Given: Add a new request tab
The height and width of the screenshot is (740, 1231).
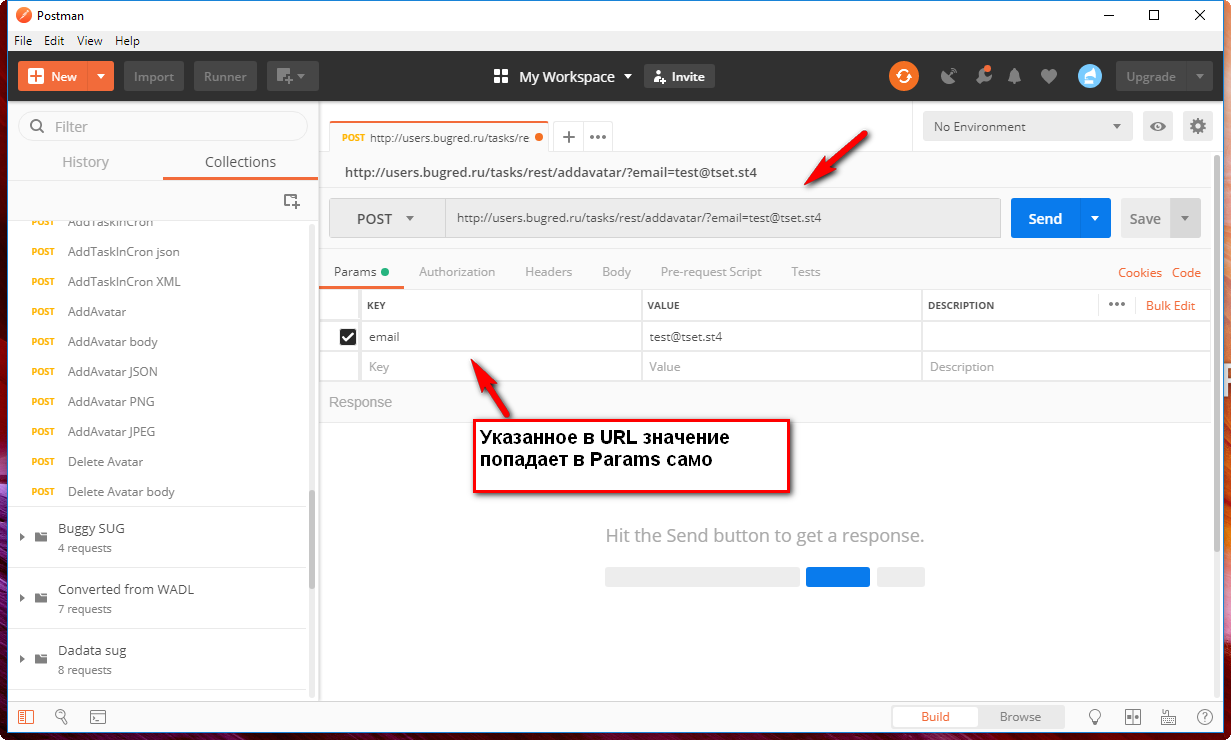Looking at the screenshot, I should [x=568, y=137].
